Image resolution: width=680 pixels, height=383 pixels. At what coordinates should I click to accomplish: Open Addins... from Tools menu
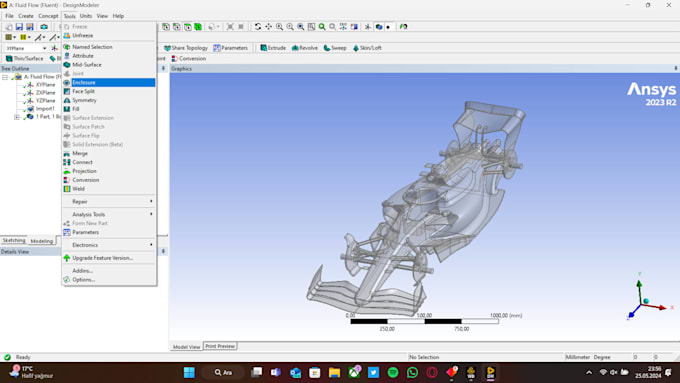(x=109, y=271)
